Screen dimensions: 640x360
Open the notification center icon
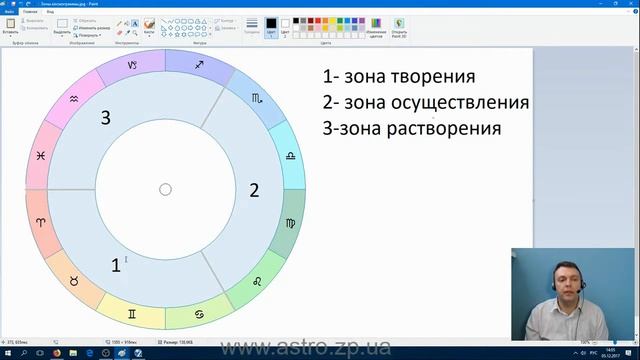[629, 353]
